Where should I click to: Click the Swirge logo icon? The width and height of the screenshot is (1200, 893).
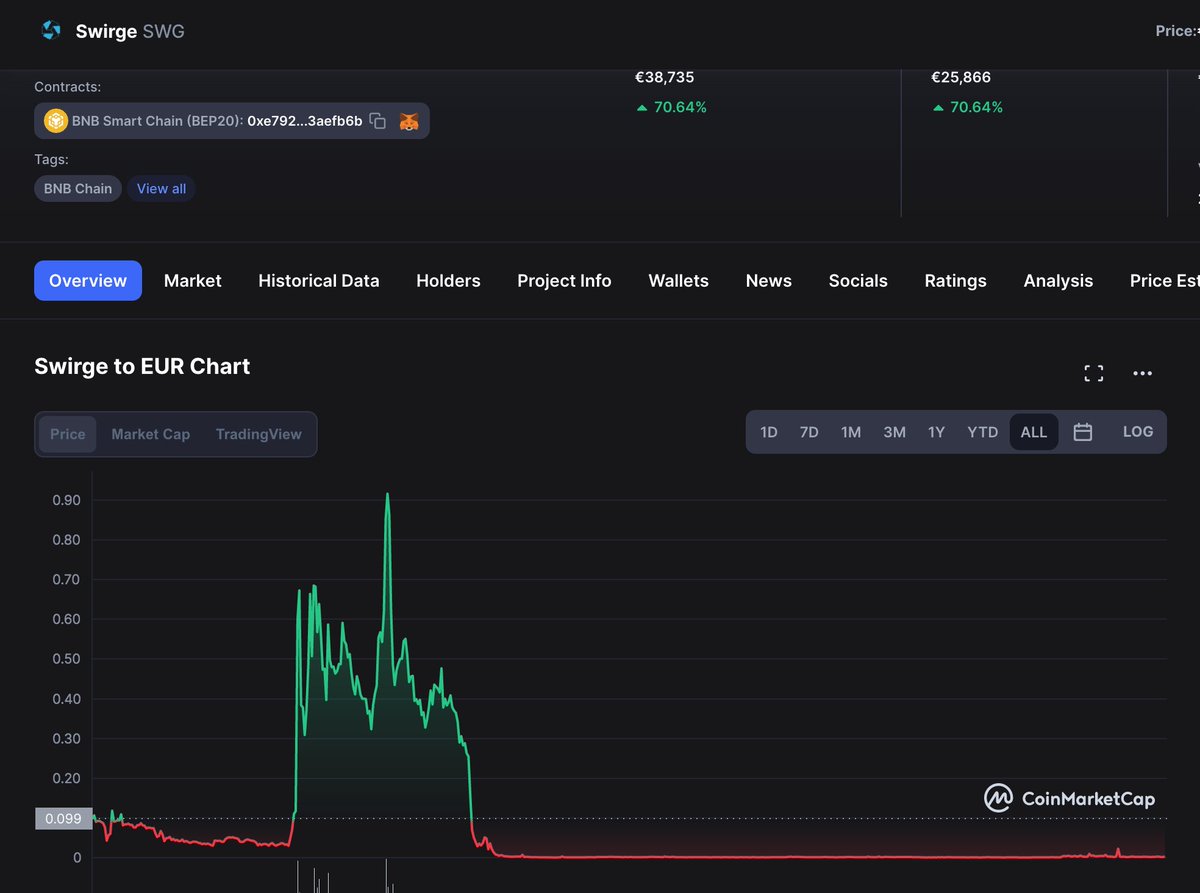(x=51, y=31)
